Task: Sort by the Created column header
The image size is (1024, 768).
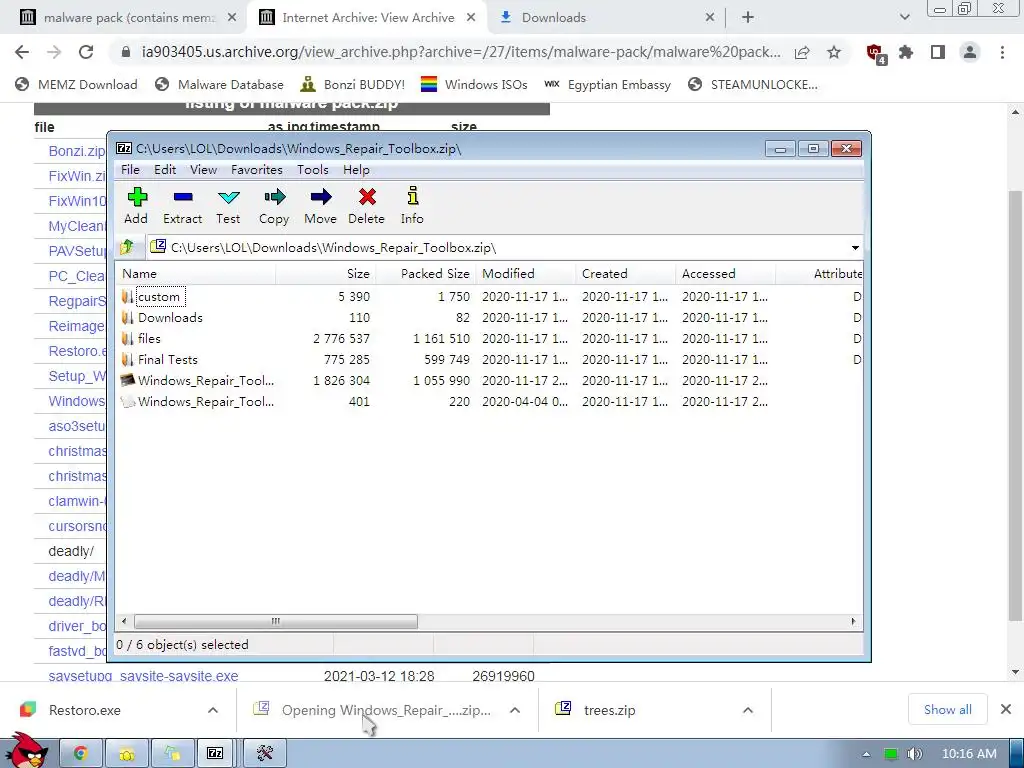Action: pos(626,274)
